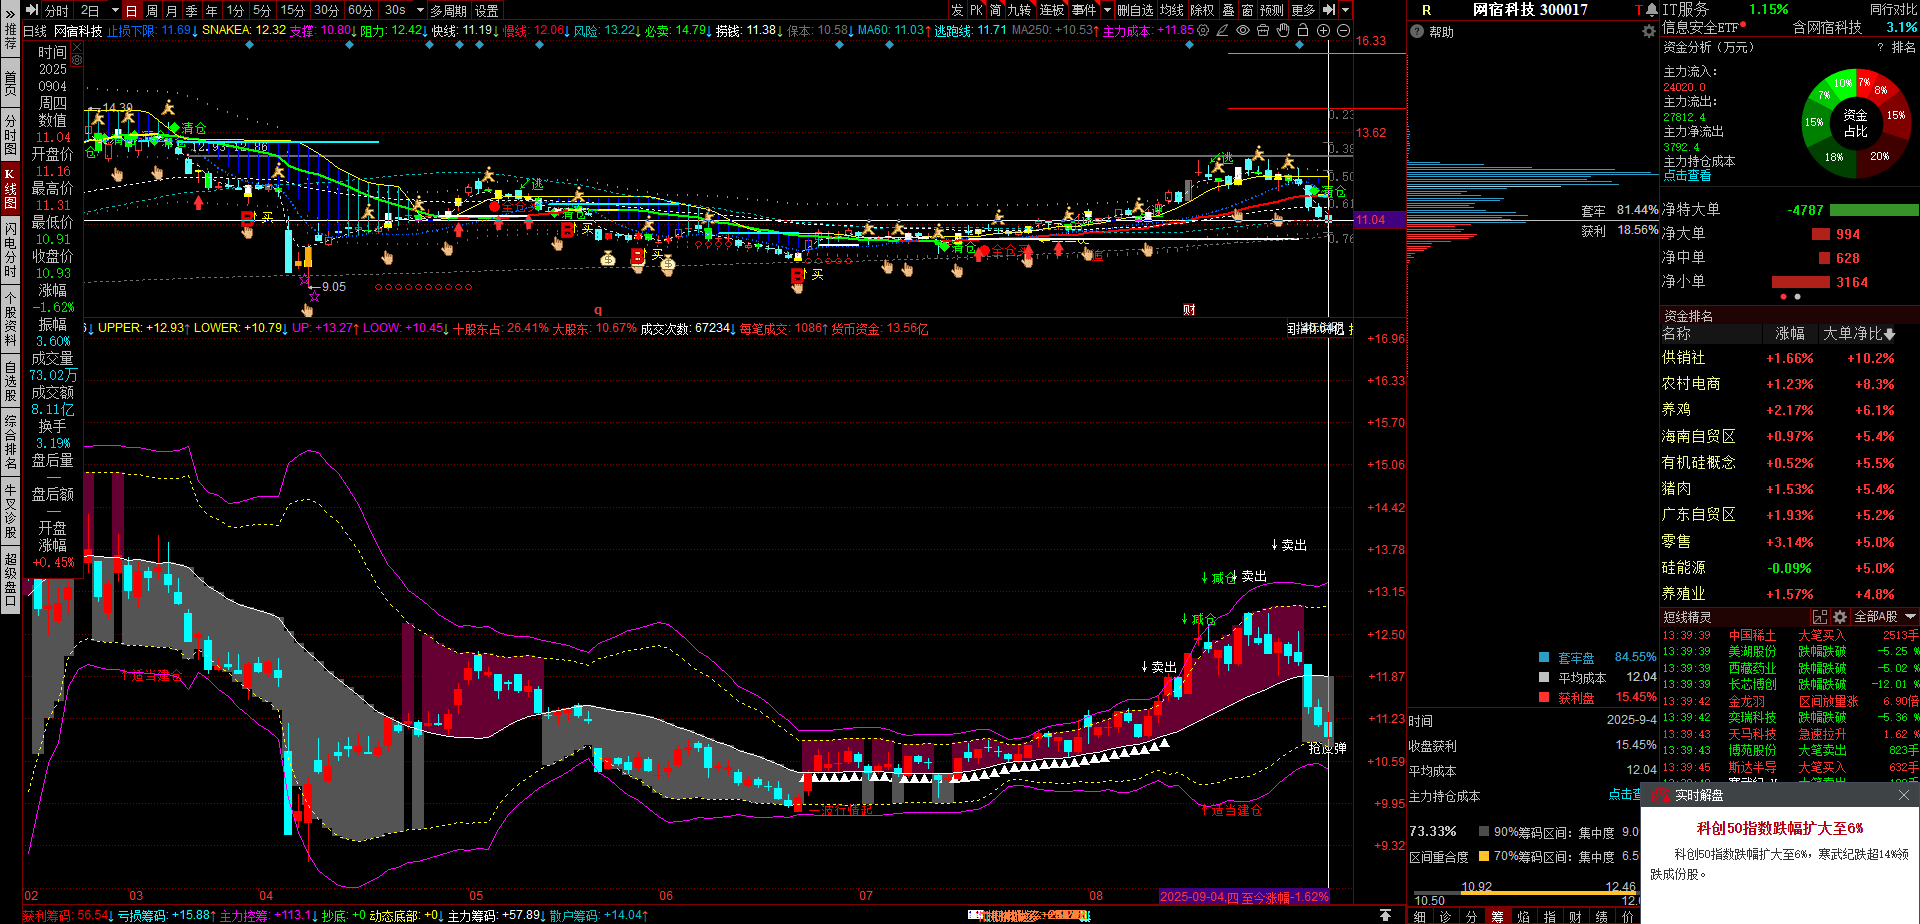
Task: Select the hand pan tool icon
Action: [x=1283, y=31]
